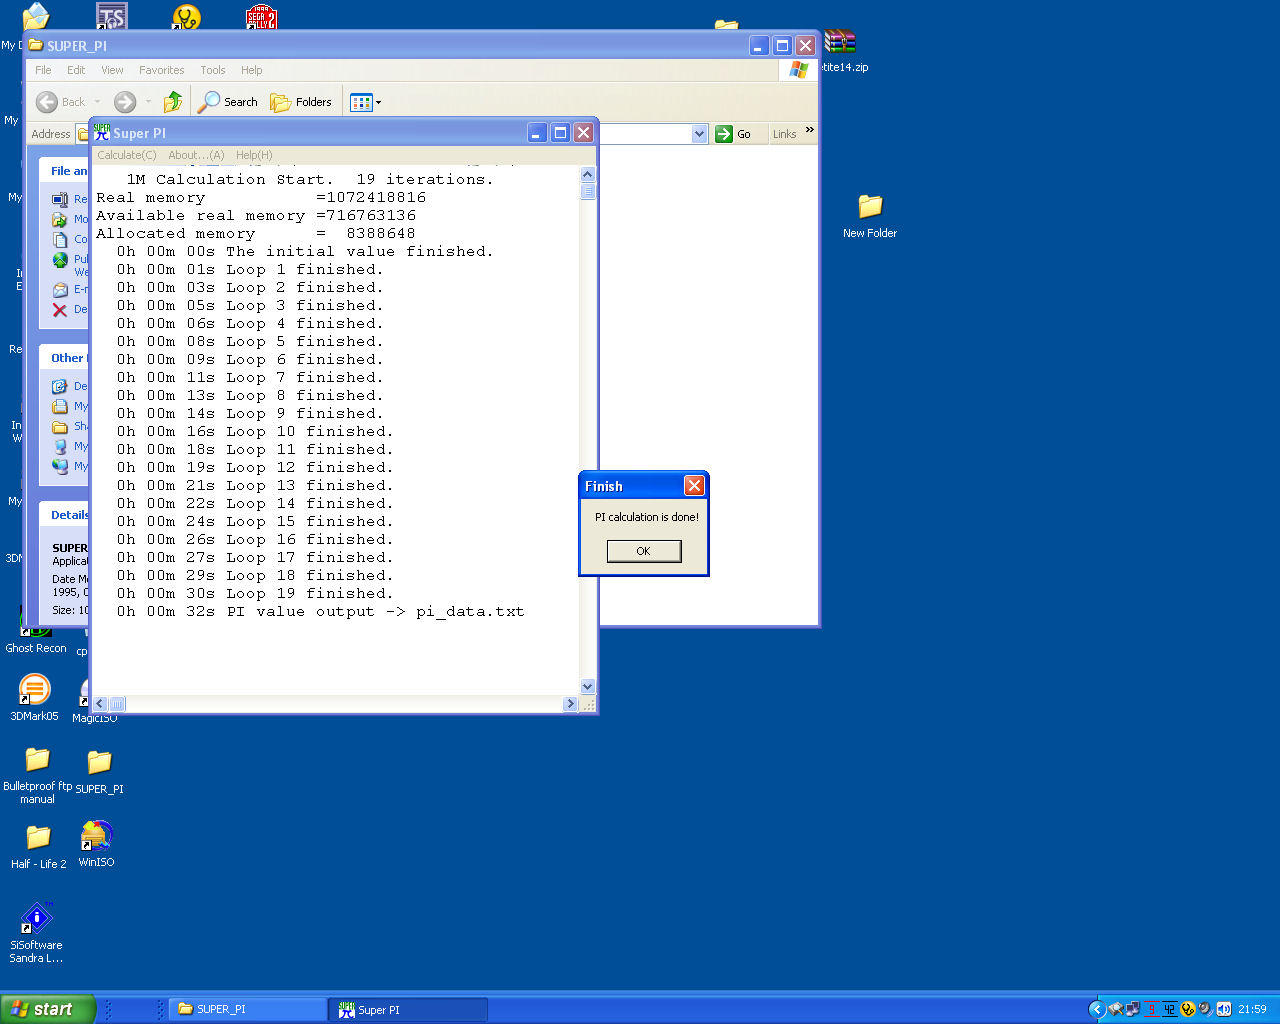This screenshot has height=1024, width=1280.
Task: Click the Up folder icon
Action: point(173,102)
